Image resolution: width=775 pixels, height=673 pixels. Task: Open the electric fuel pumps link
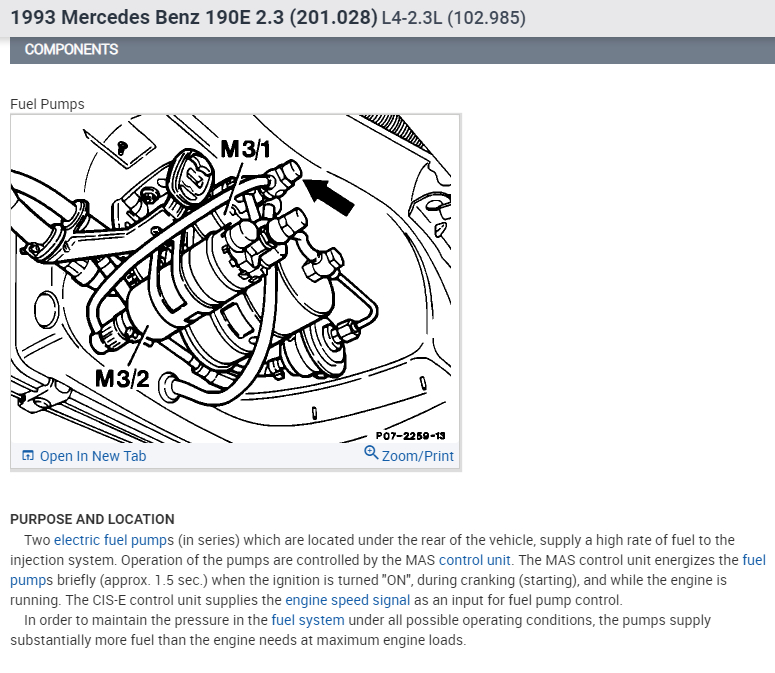[x=110, y=540]
